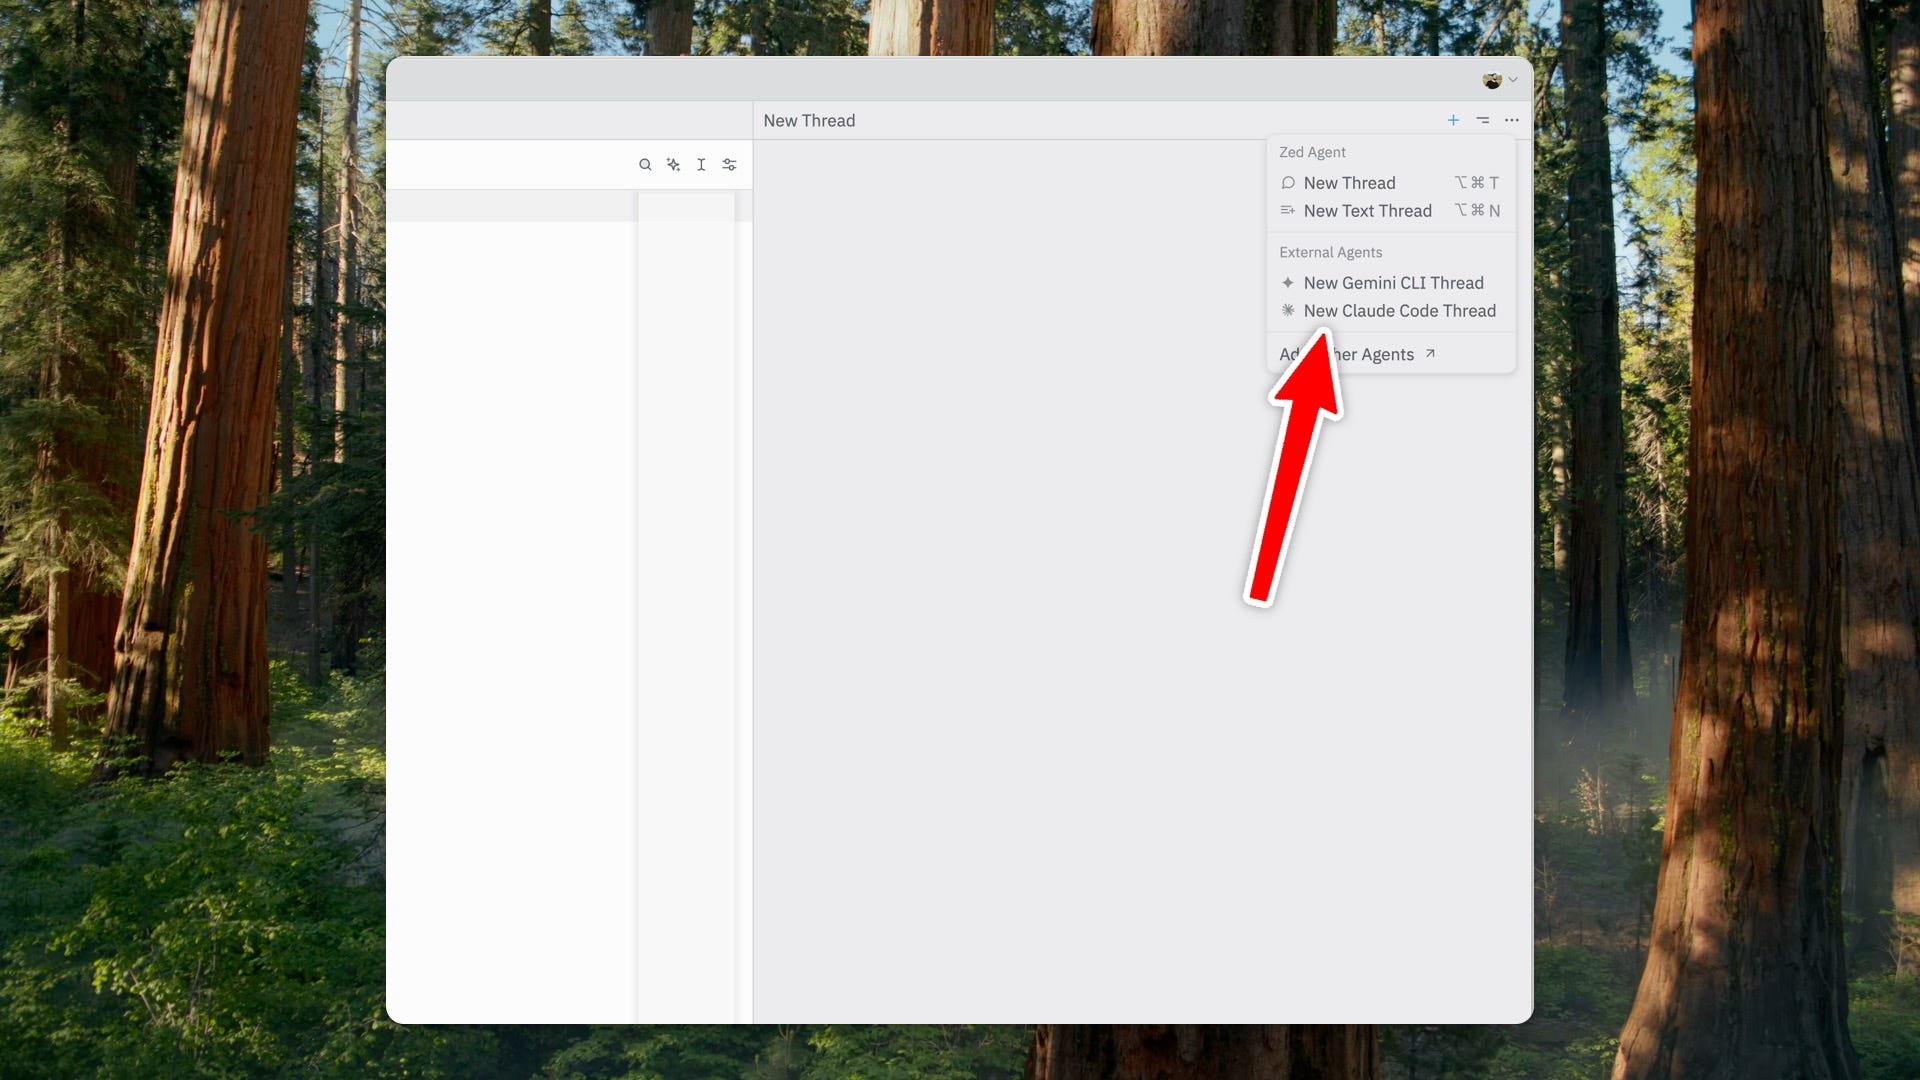
Task: Open the agent panel history menu icon
Action: (1483, 120)
